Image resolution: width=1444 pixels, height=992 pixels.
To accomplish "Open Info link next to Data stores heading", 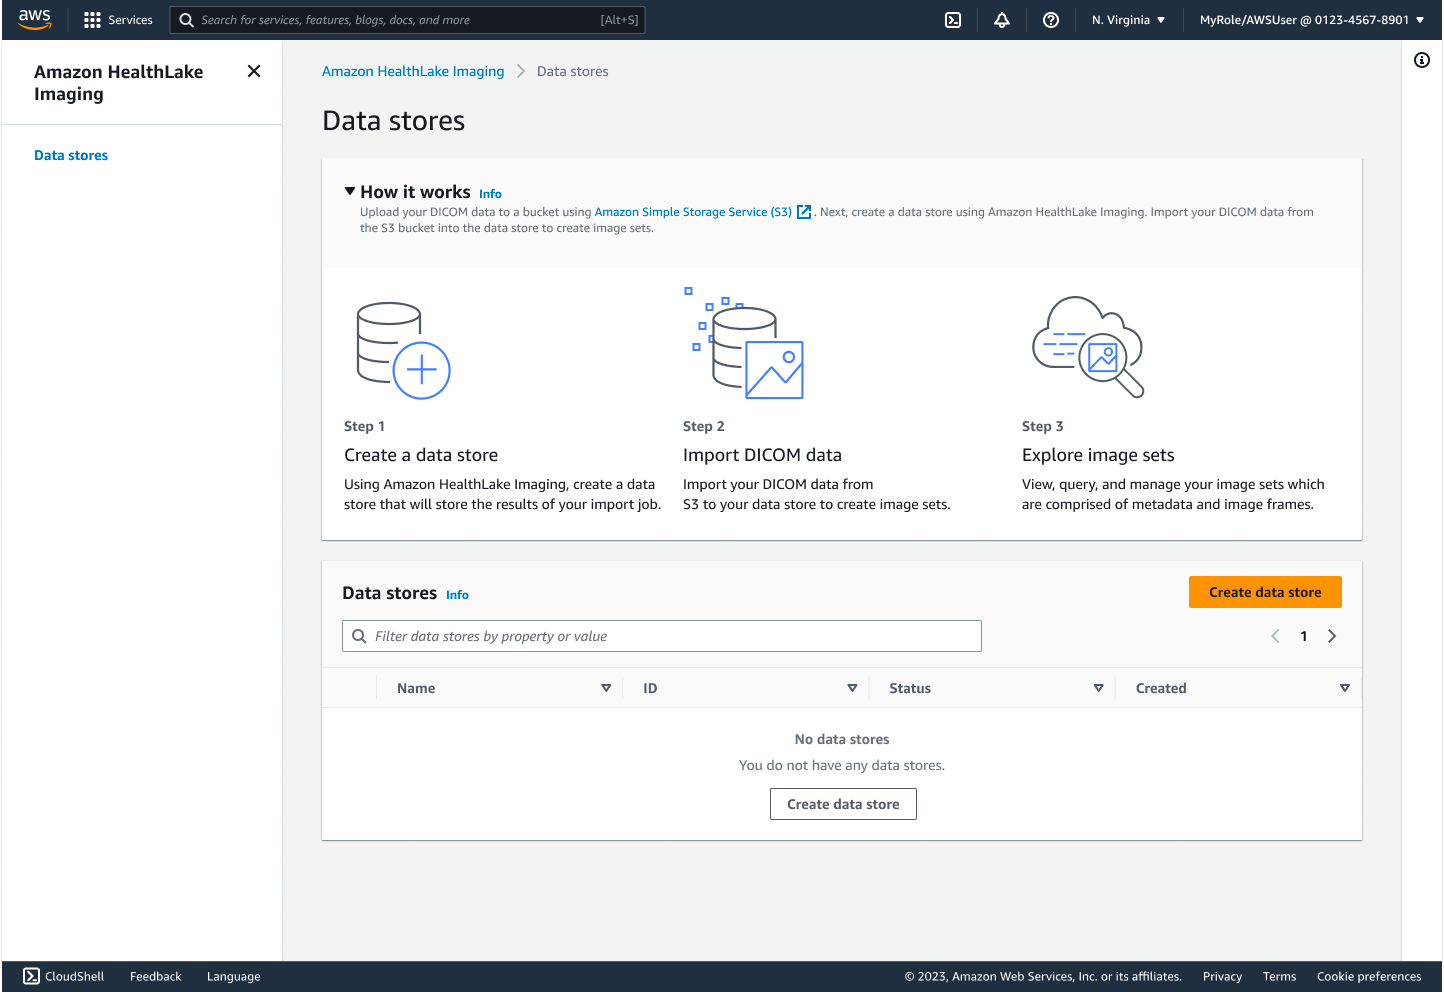I will 457,595.
